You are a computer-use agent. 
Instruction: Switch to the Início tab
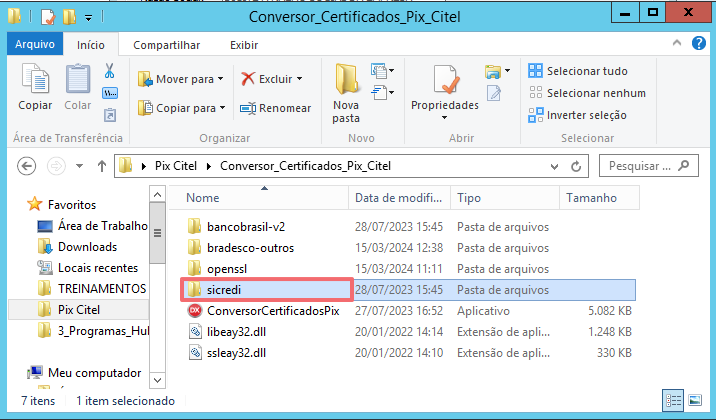(90, 45)
